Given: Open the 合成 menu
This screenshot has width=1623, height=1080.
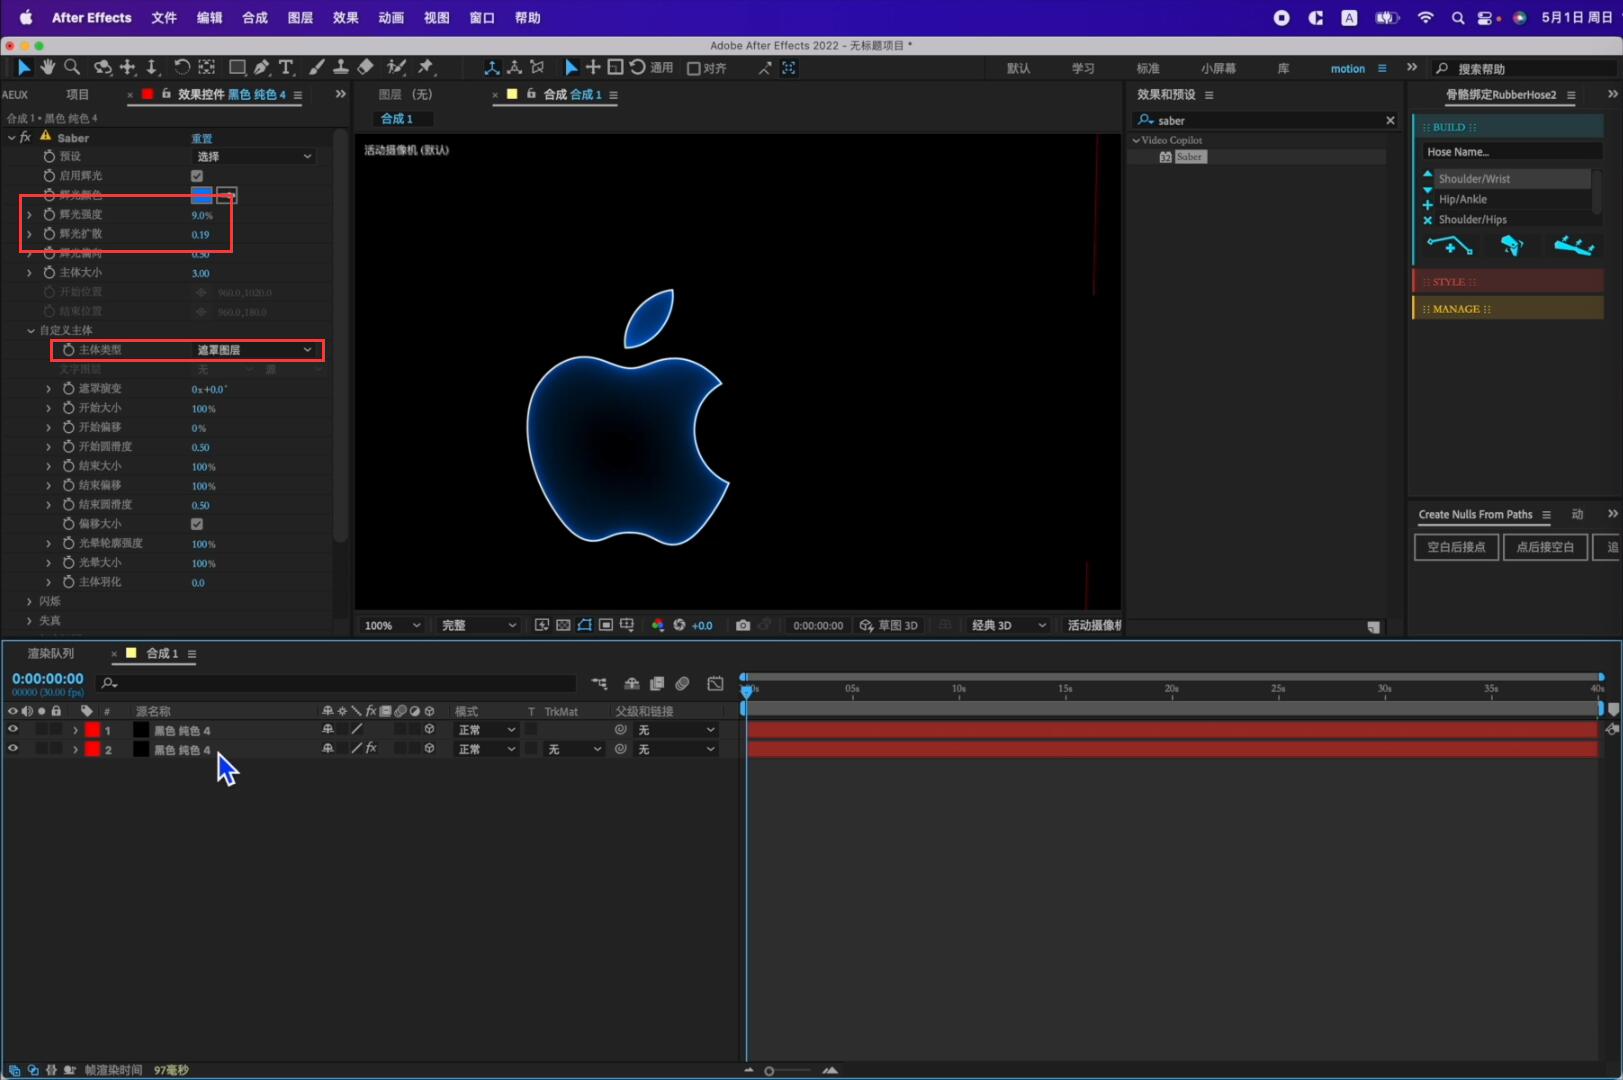Looking at the screenshot, I should [x=255, y=18].
